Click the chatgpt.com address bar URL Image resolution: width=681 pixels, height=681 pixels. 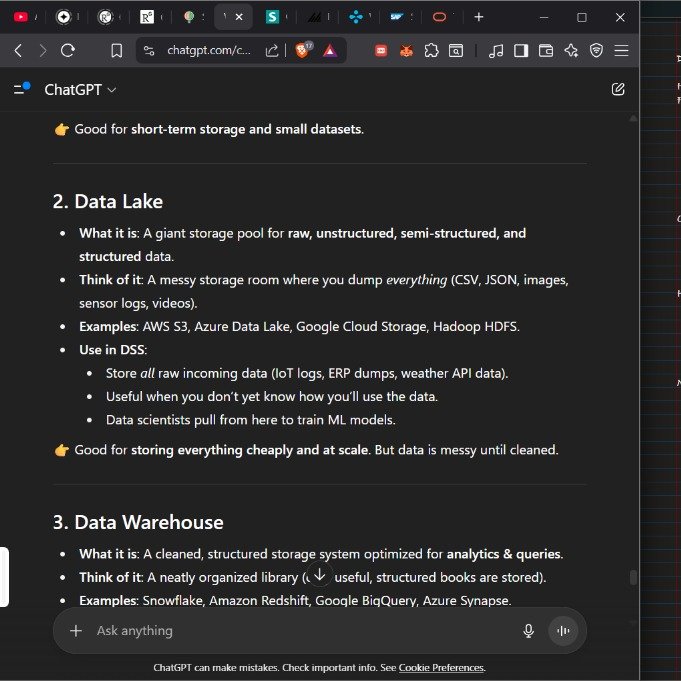coord(209,50)
